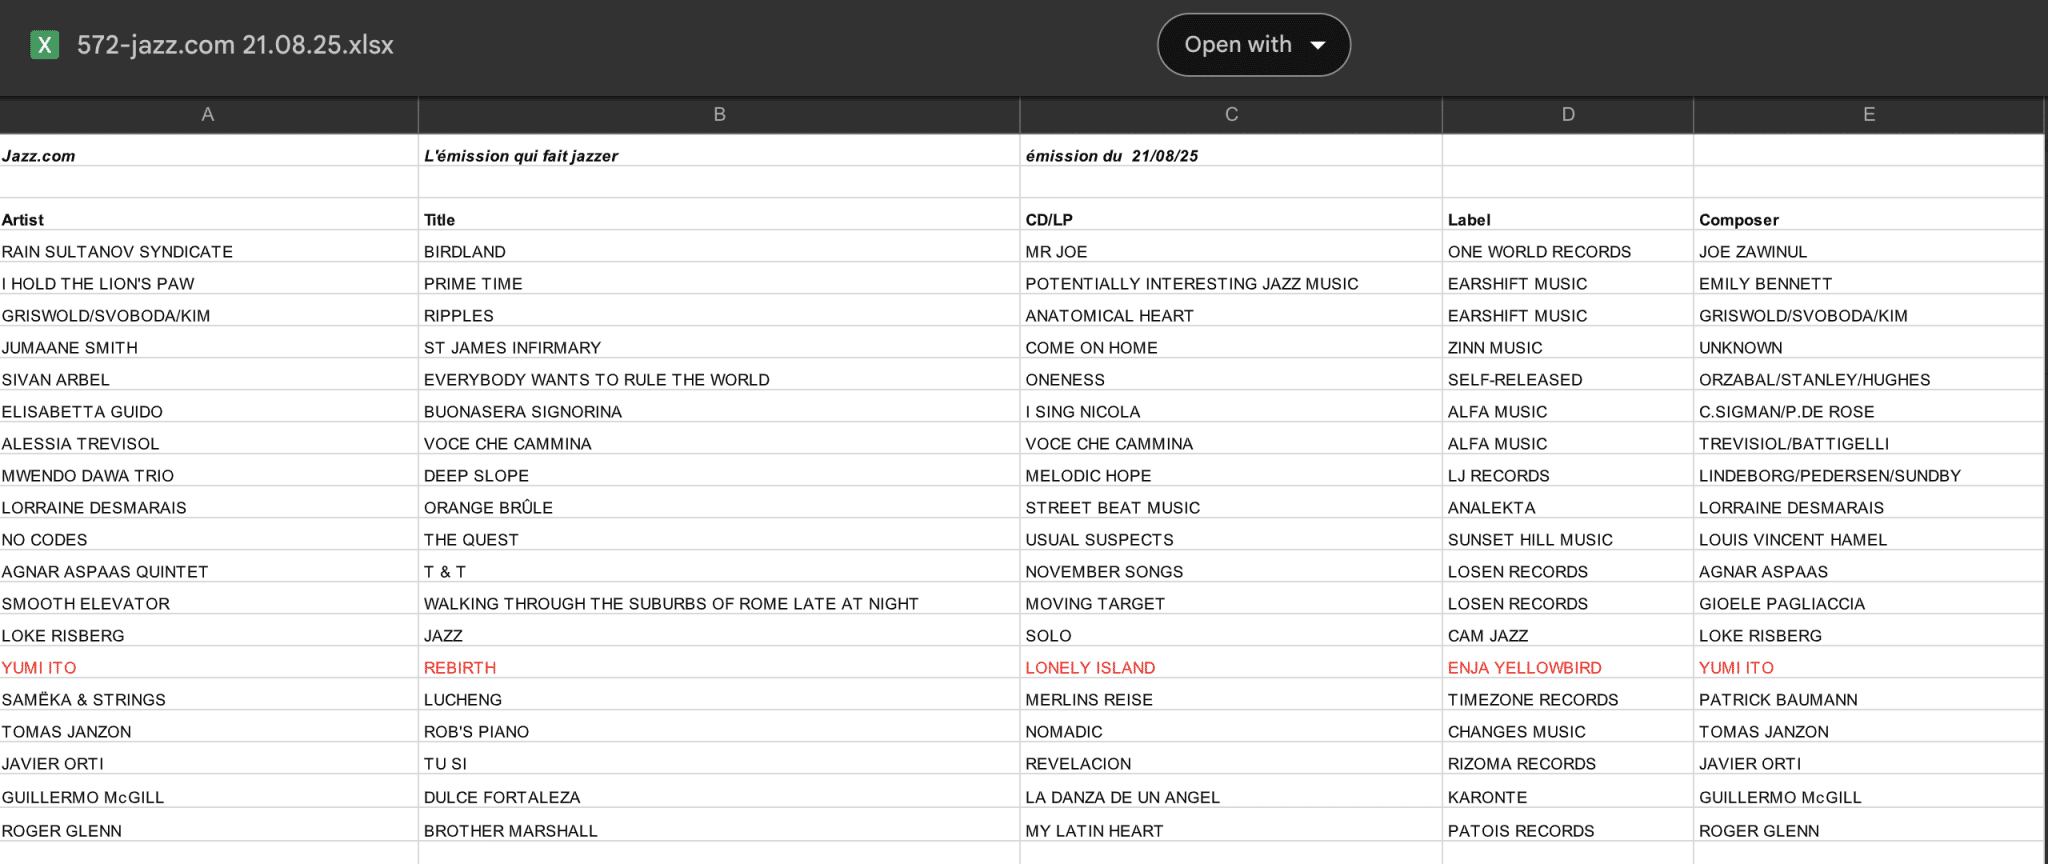Select the 'LJ RECORDS' label cell
The height and width of the screenshot is (864, 2048).
tap(1568, 471)
